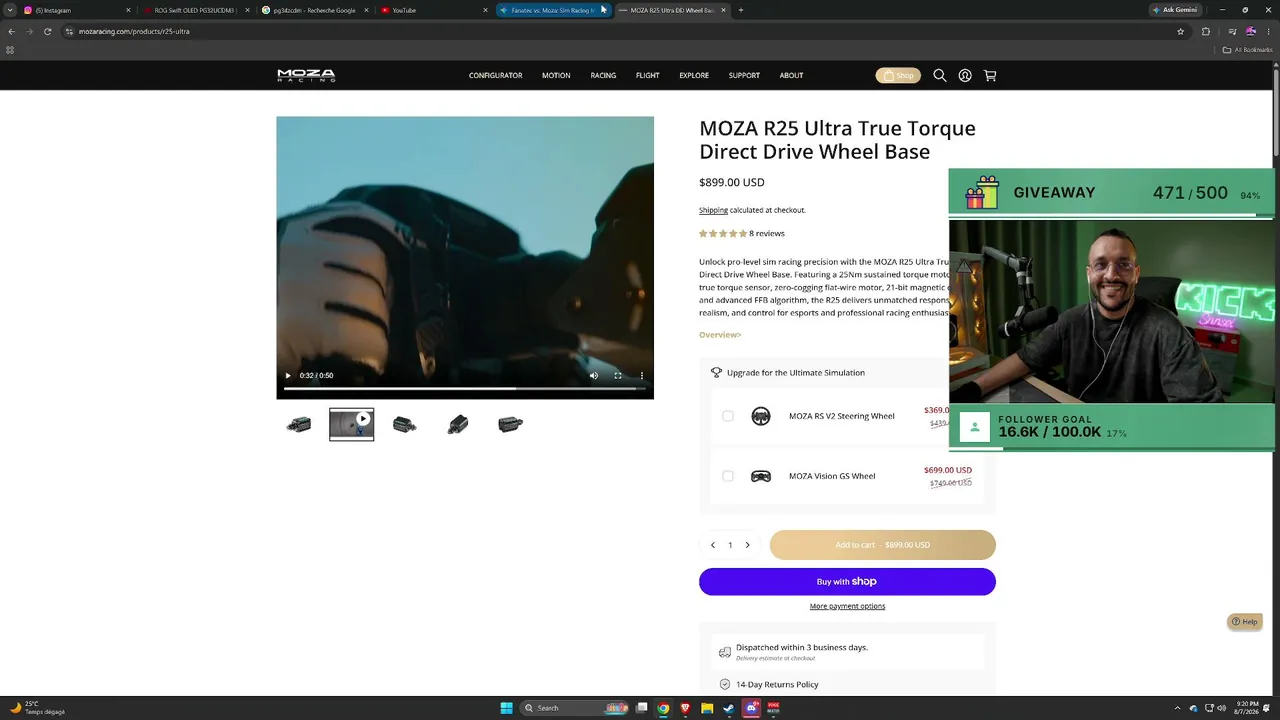Open the SUPPORT menu
This screenshot has width=1280, height=720.
click(744, 75)
